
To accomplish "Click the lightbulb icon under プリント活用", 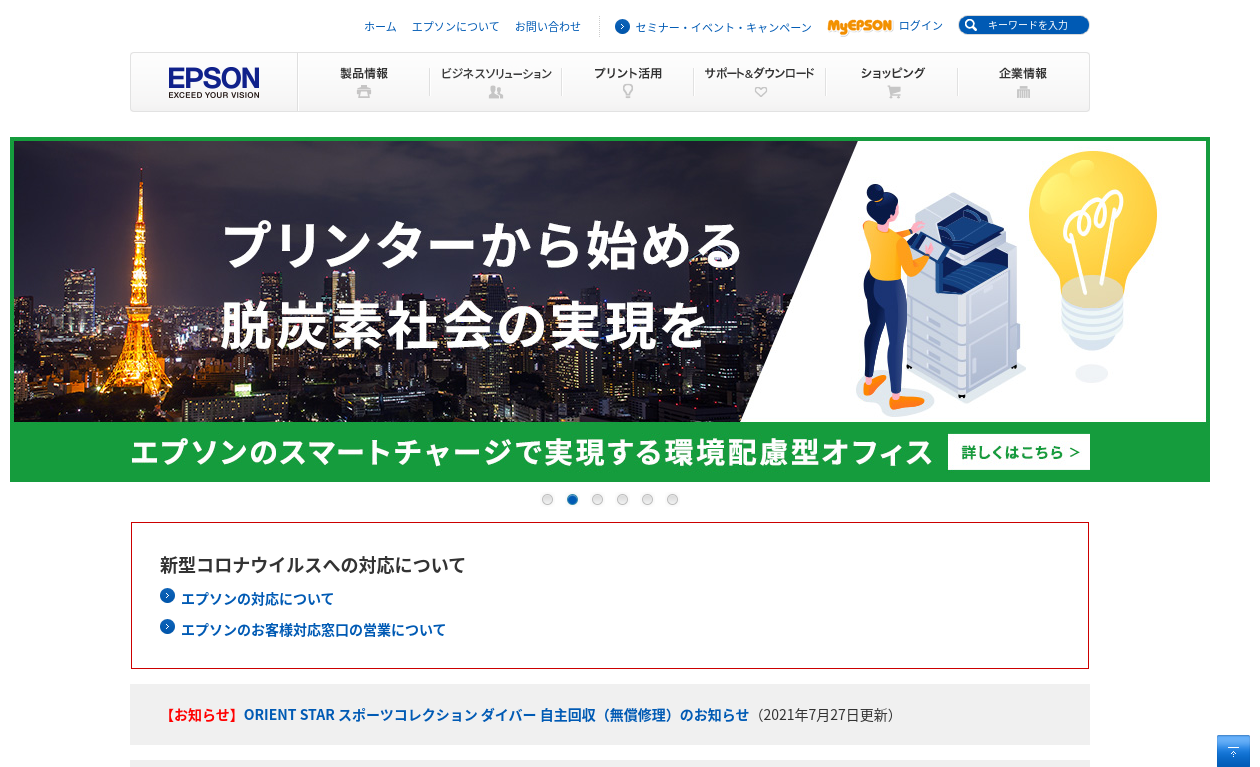I will [628, 91].
